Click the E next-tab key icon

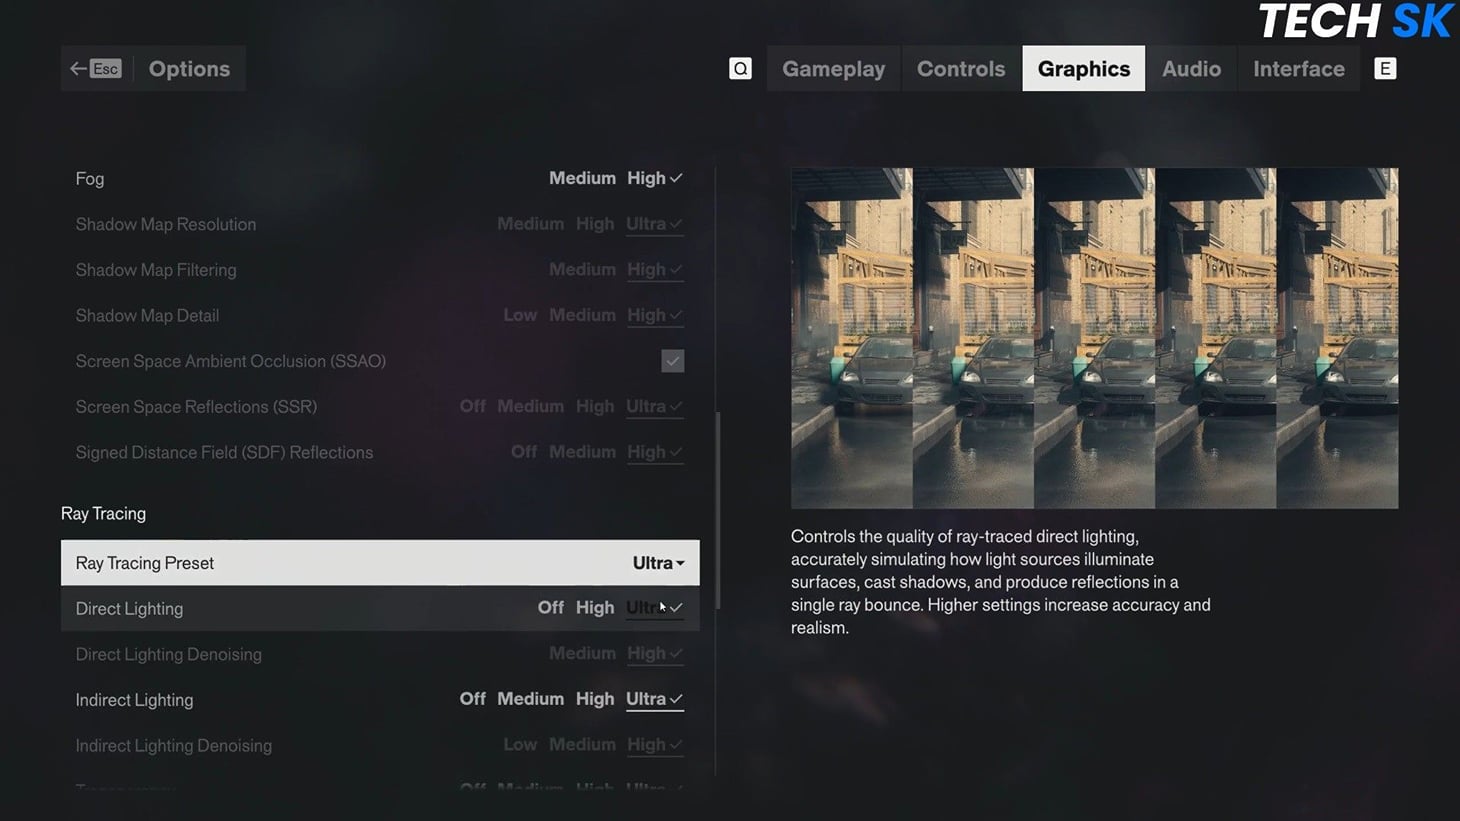[1385, 68]
